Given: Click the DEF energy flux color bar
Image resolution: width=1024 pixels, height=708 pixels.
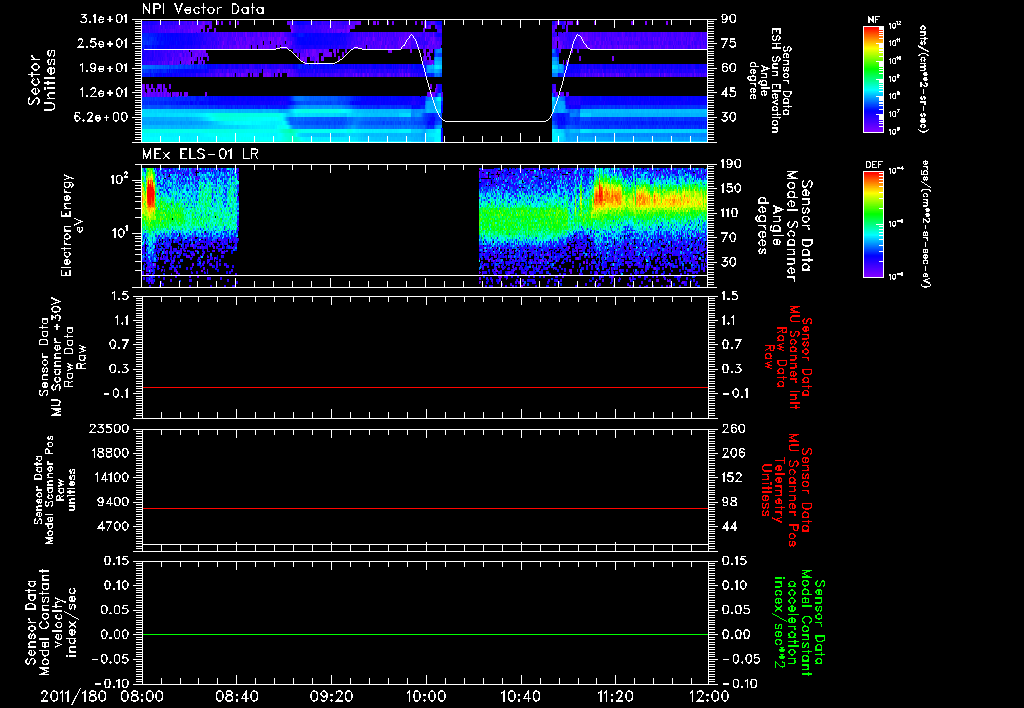Looking at the screenshot, I should 874,224.
